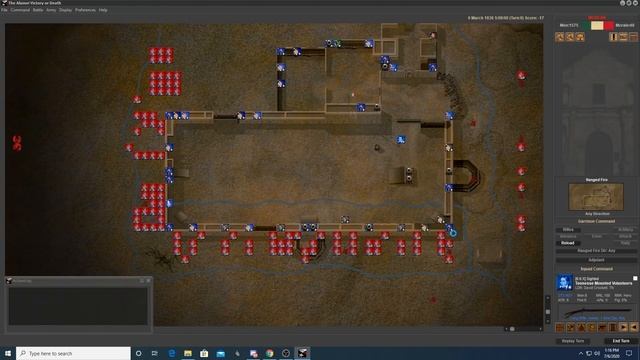
Task: Open the File menu
Action: (x=4, y=10)
